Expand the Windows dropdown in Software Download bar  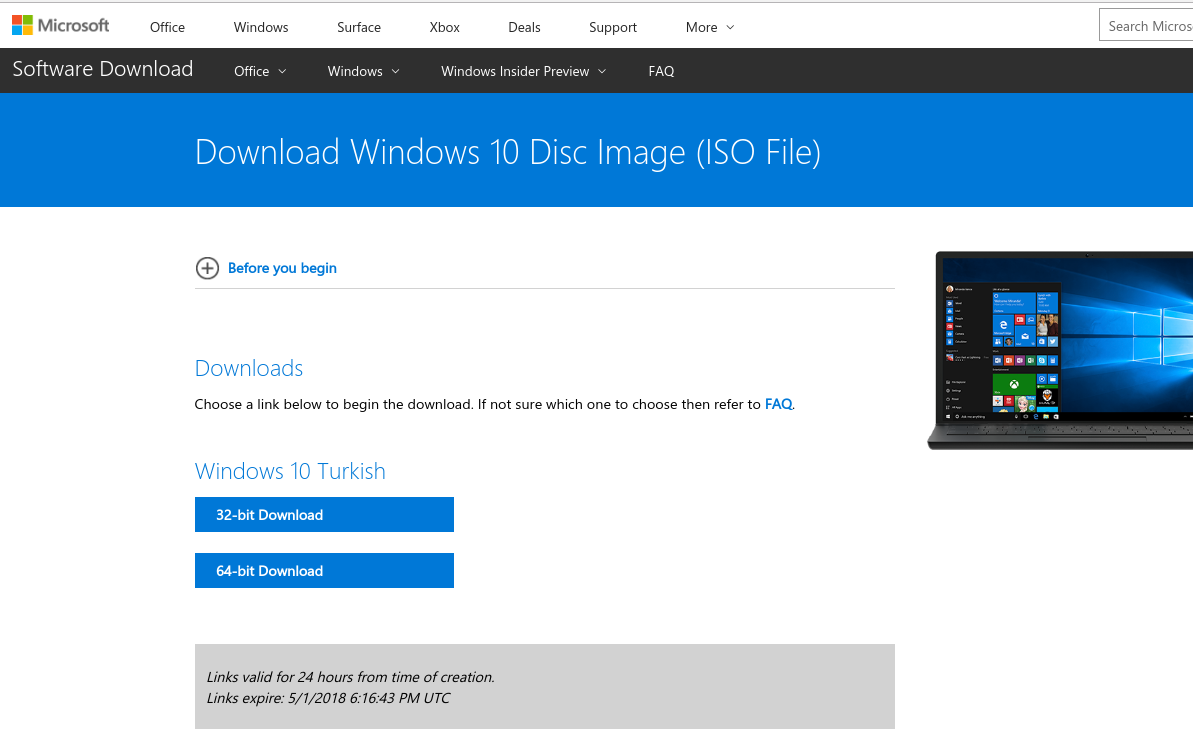(364, 72)
